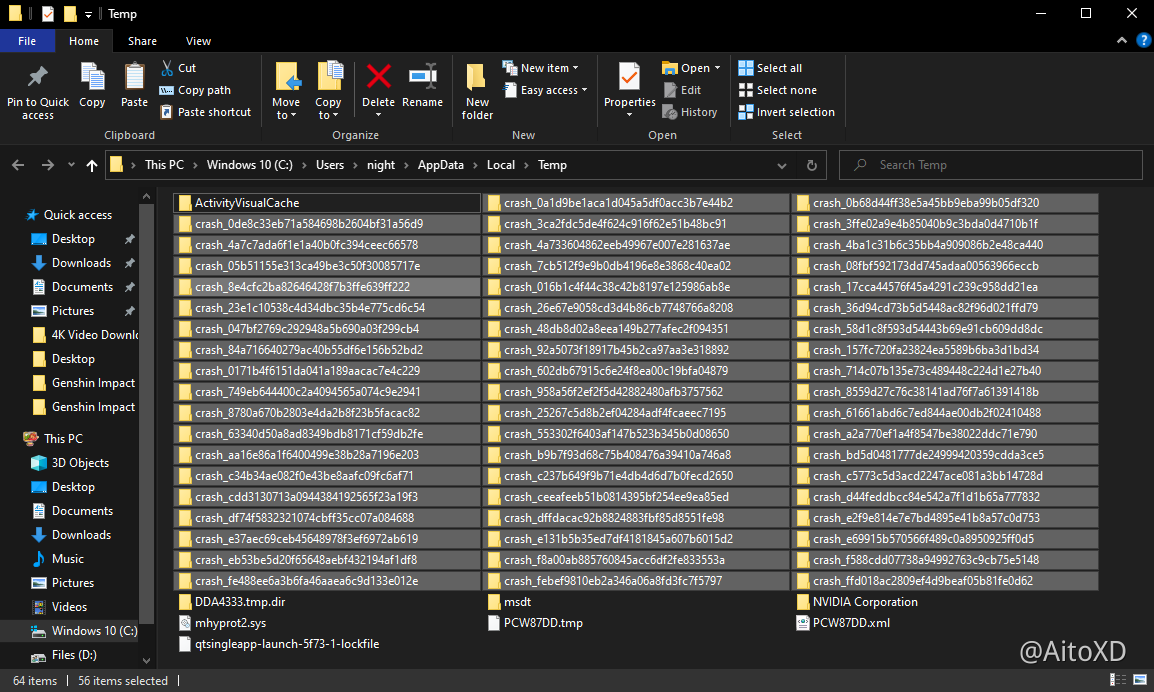Collapse the ribbon with the chevron
Viewport: 1154px width, 692px height.
[x=1121, y=40]
